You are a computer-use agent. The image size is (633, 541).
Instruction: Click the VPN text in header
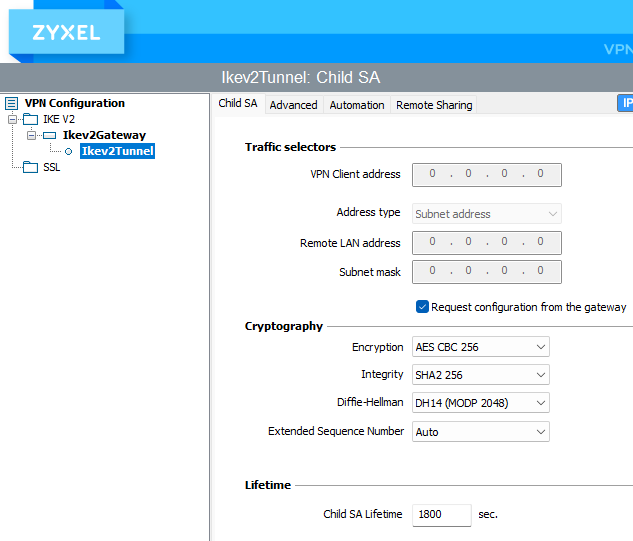tap(618, 49)
